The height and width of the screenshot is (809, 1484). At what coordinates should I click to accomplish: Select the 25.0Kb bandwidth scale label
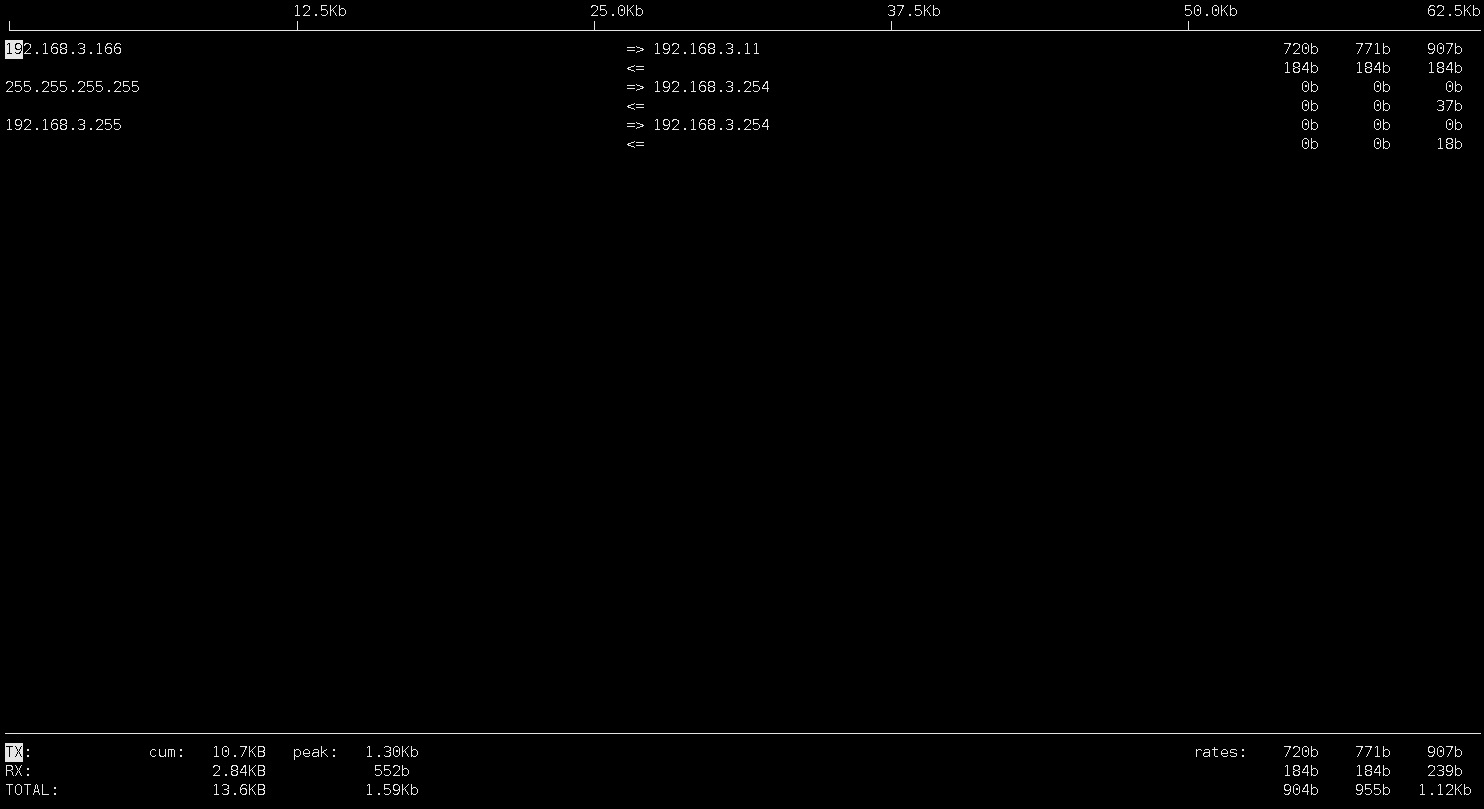point(616,11)
